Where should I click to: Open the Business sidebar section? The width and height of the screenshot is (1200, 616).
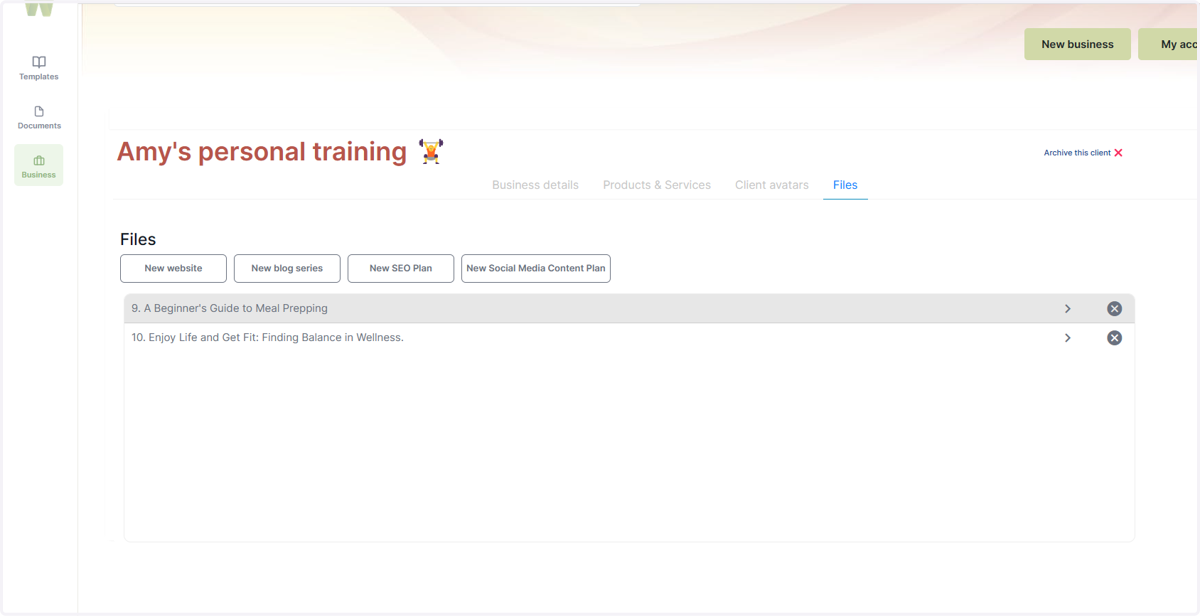click(39, 165)
